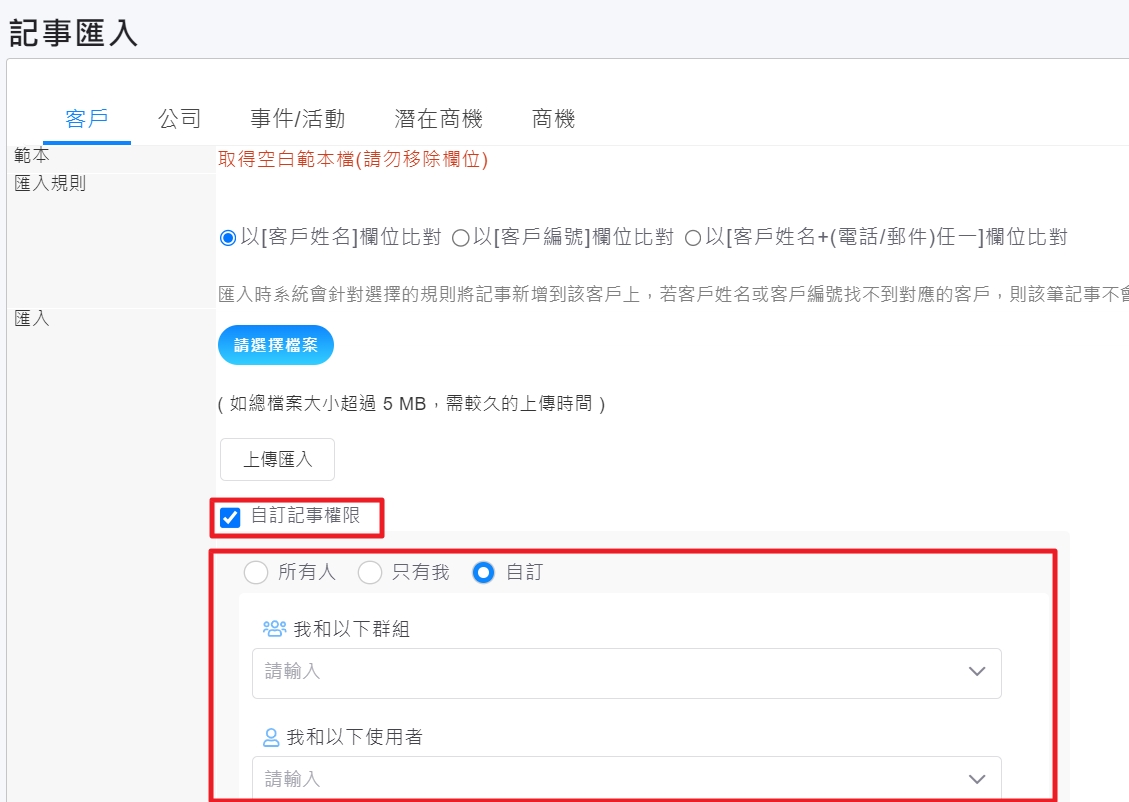
Task: Open the 事件/活動 tab
Action: tap(297, 119)
